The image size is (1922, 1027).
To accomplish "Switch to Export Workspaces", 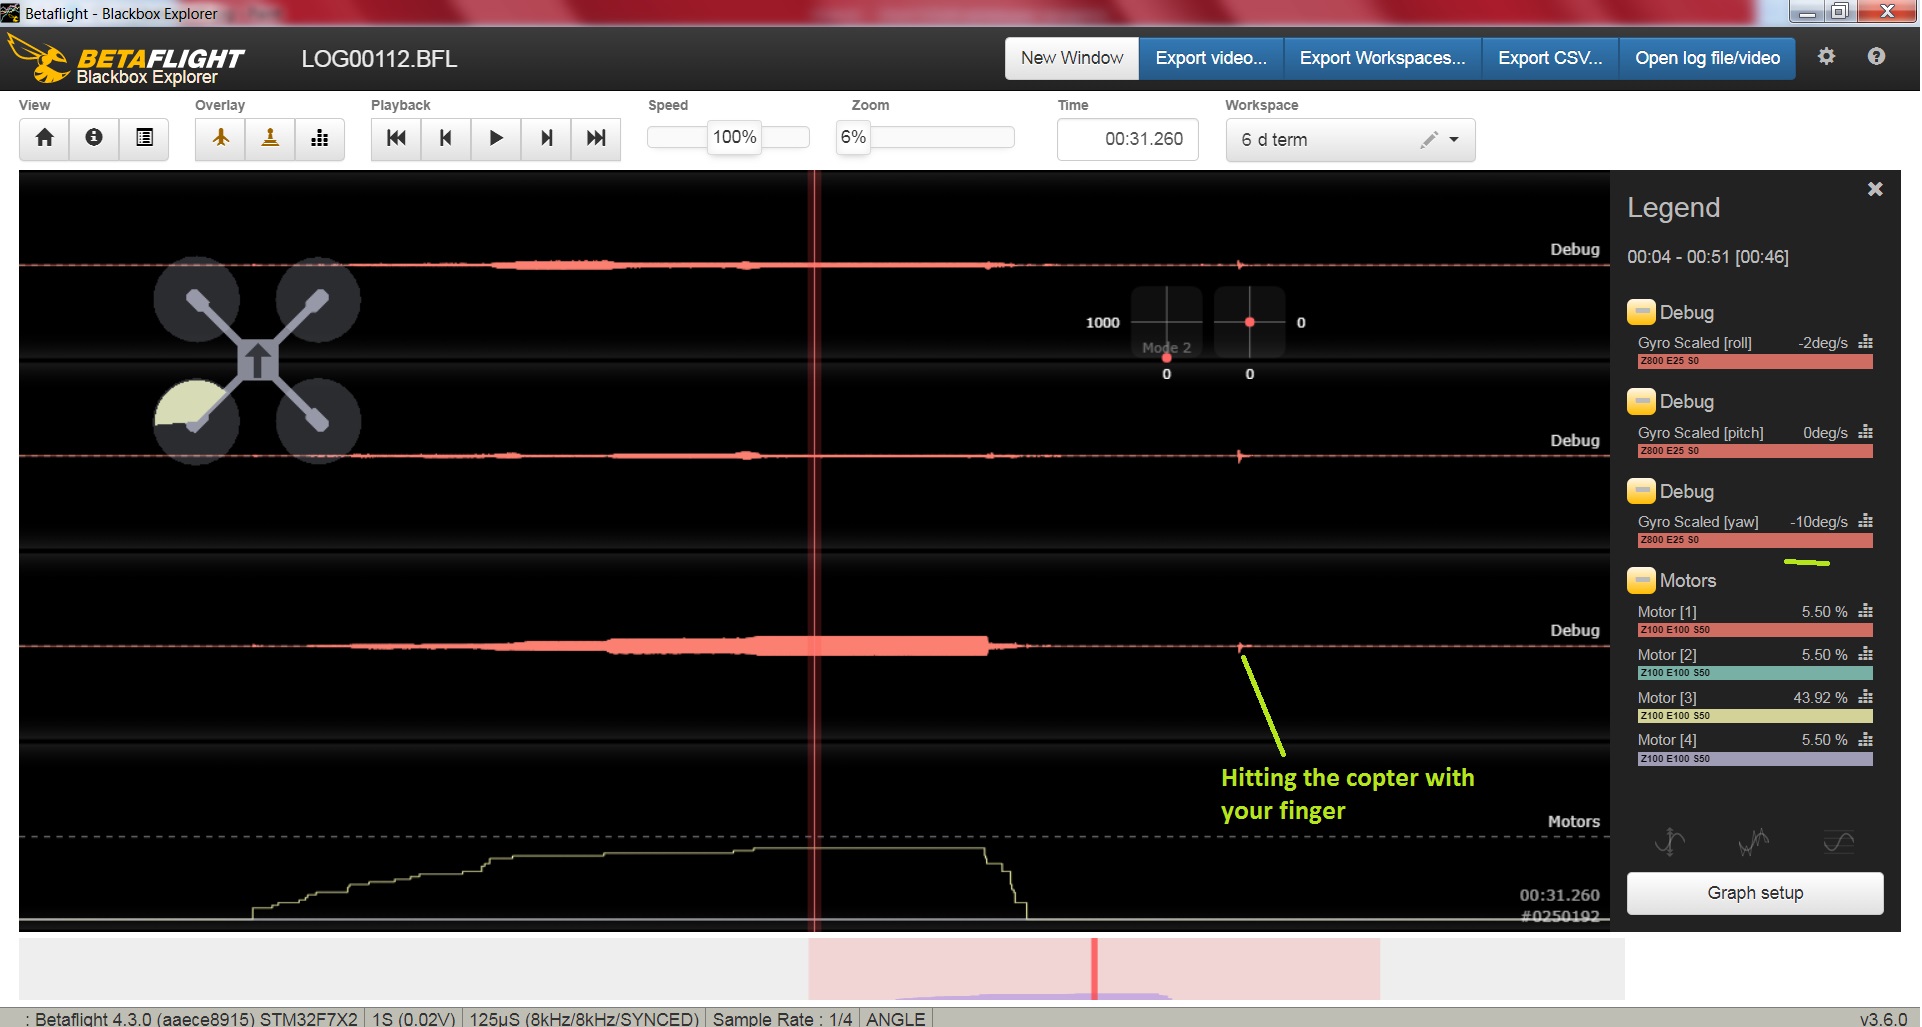I will (x=1381, y=58).
